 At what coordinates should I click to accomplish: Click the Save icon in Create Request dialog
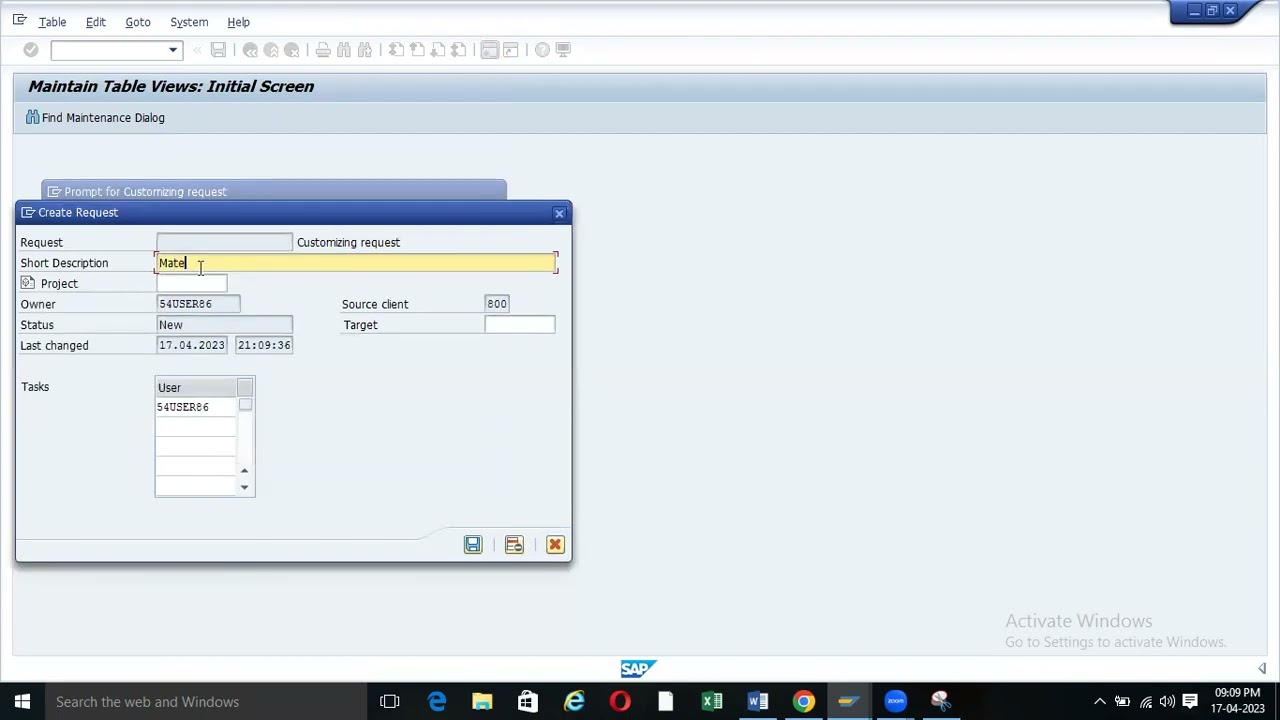click(x=473, y=545)
